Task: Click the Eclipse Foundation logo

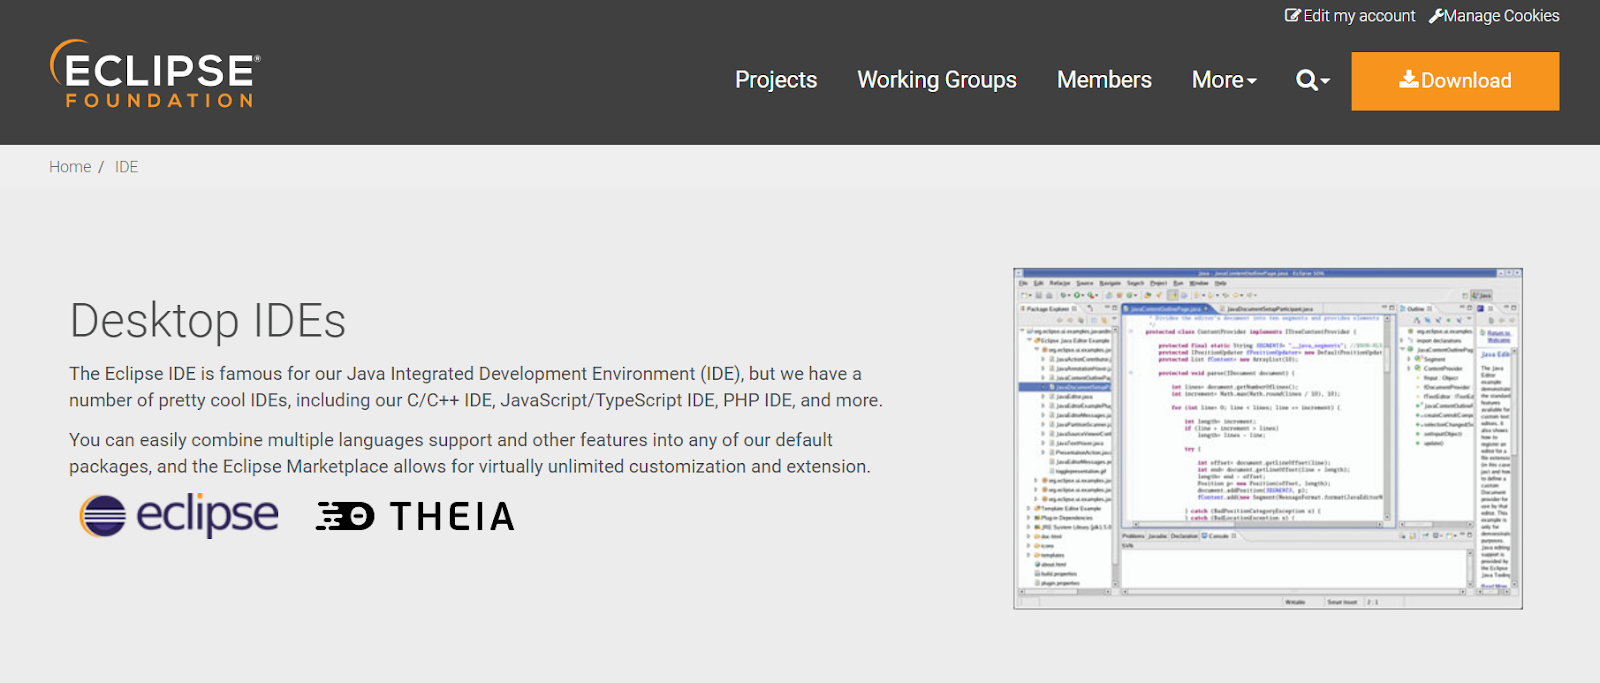Action: pos(155,74)
